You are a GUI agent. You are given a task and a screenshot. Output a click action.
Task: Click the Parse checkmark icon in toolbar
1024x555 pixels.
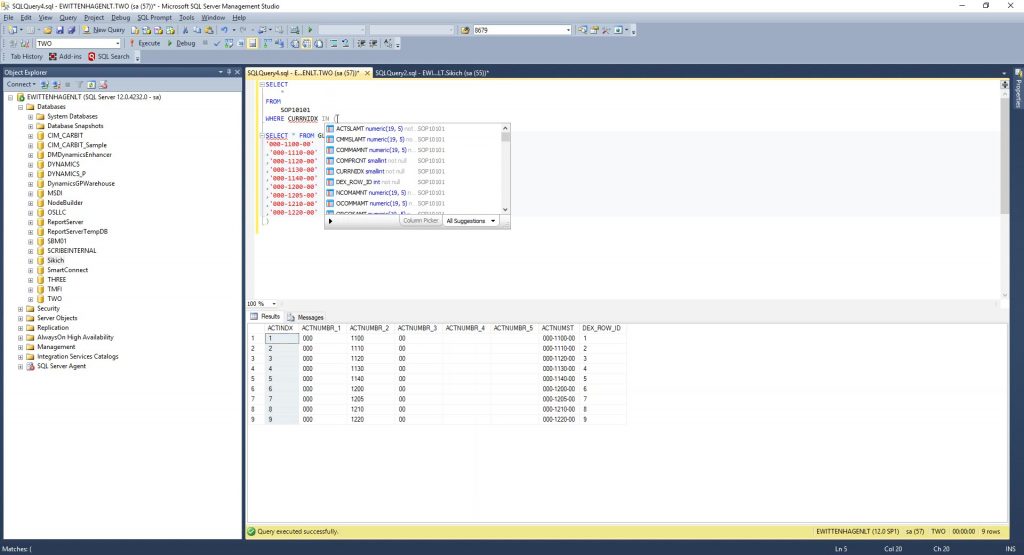(217, 43)
